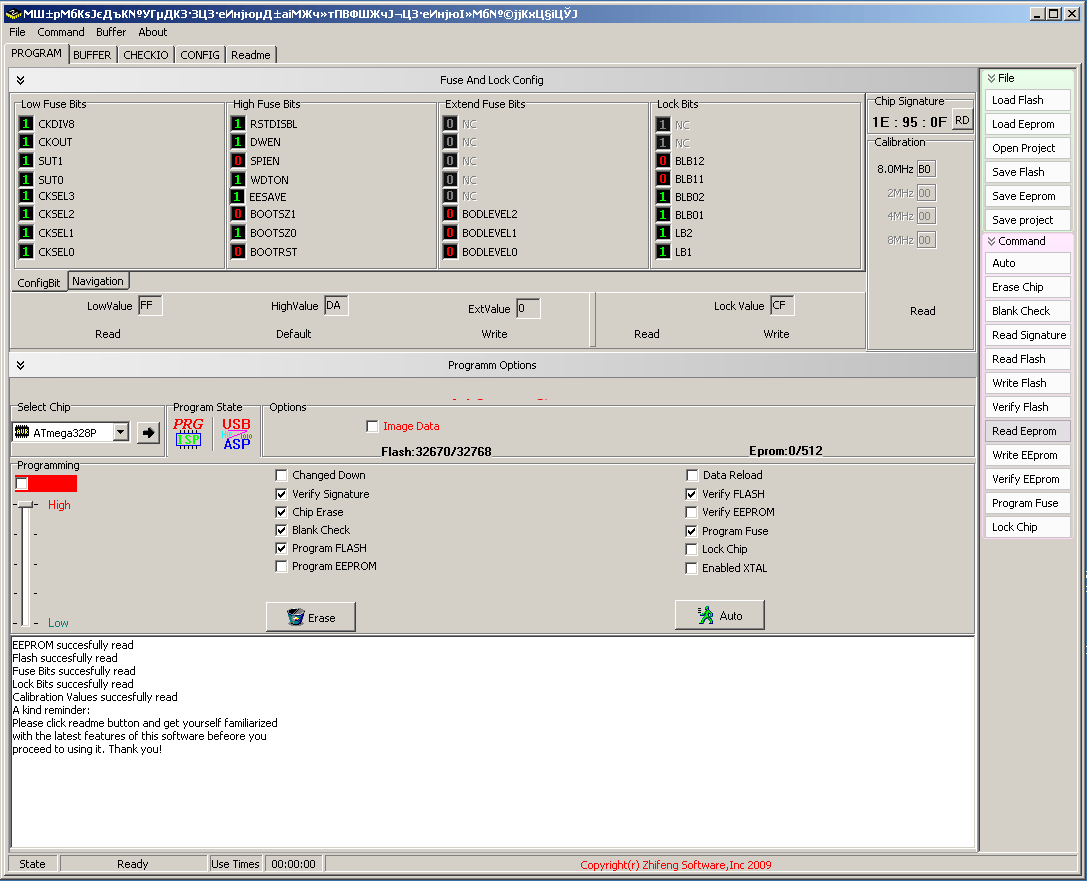Uncheck the Verify FLASH option
The image size is (1087, 881).
click(691, 494)
